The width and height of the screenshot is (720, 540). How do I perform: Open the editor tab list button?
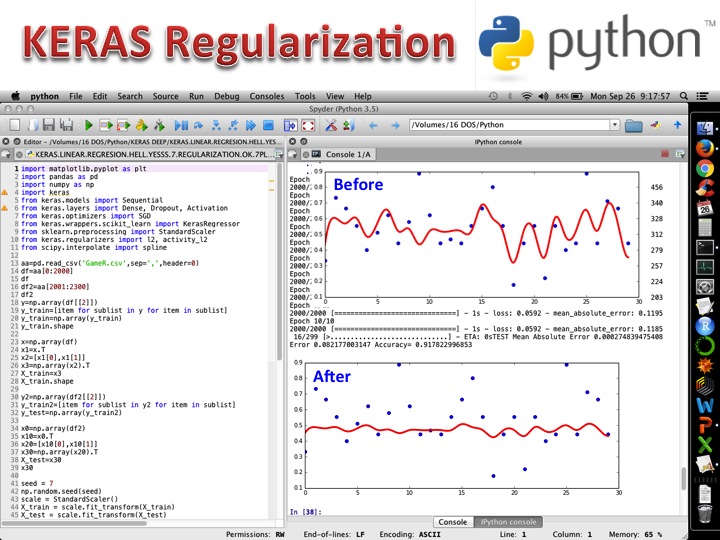click(6, 154)
